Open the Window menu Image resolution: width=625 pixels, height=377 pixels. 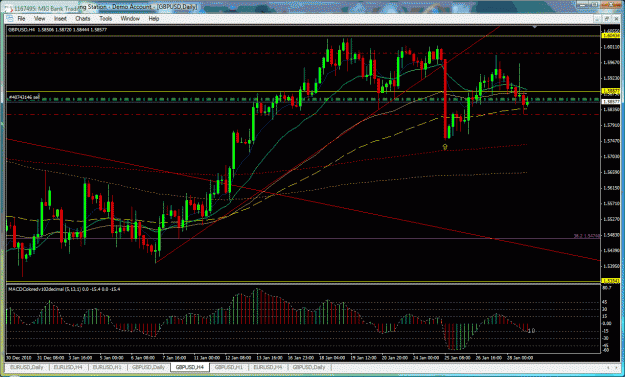coord(130,19)
